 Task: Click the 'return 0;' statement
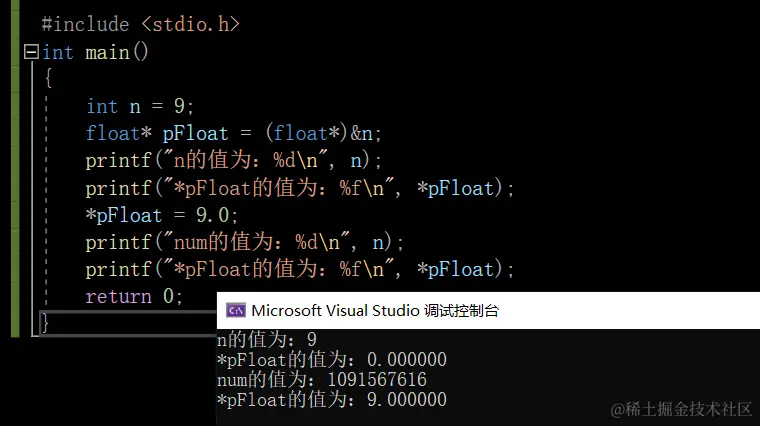coord(134,296)
